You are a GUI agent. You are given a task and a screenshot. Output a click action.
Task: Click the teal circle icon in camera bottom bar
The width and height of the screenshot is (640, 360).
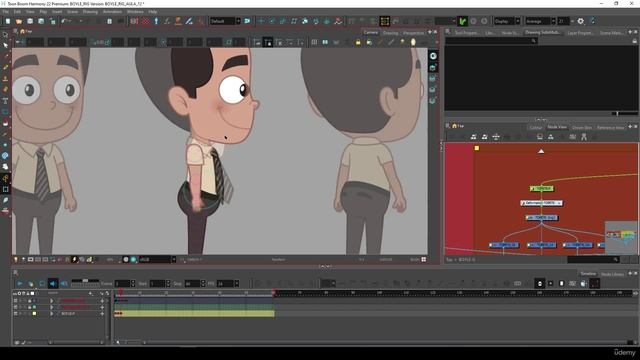(133, 260)
